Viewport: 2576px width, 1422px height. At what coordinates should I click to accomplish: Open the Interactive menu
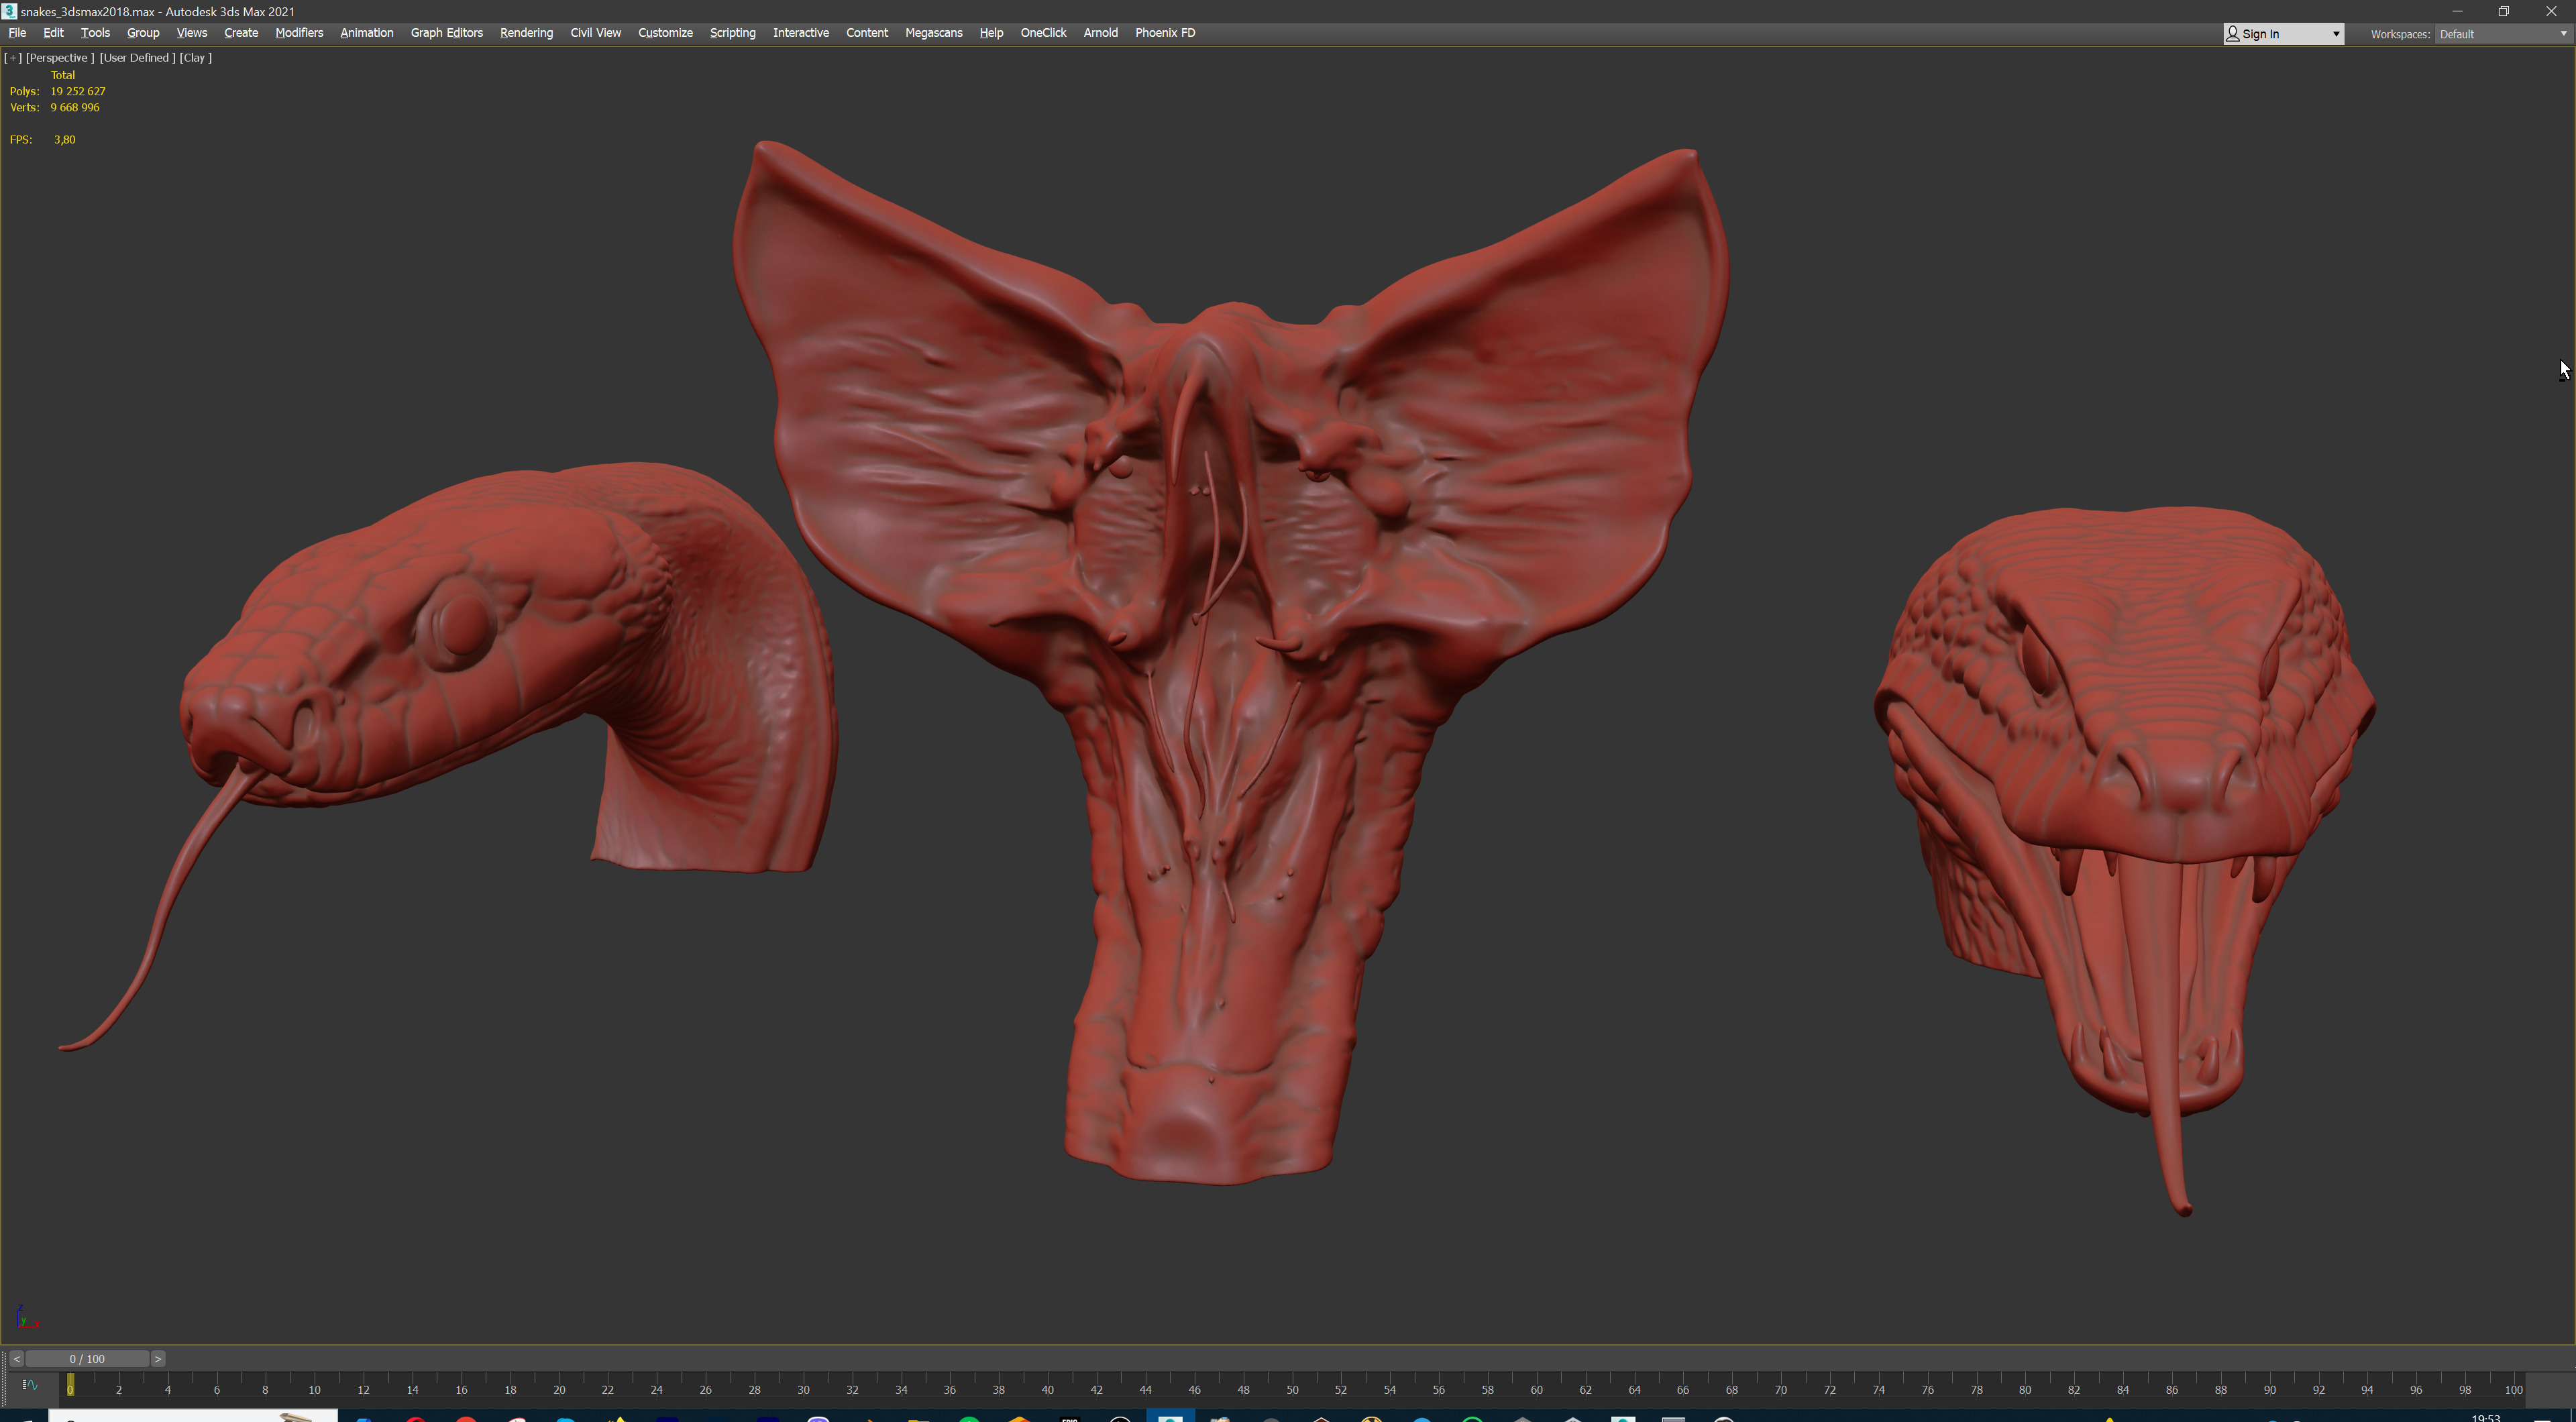coord(800,33)
